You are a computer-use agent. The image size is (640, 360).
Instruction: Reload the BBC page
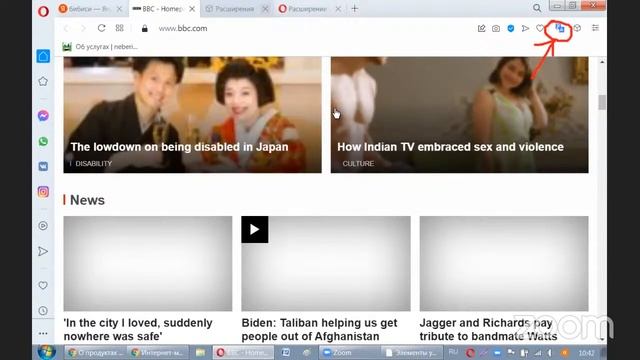[x=101, y=28]
